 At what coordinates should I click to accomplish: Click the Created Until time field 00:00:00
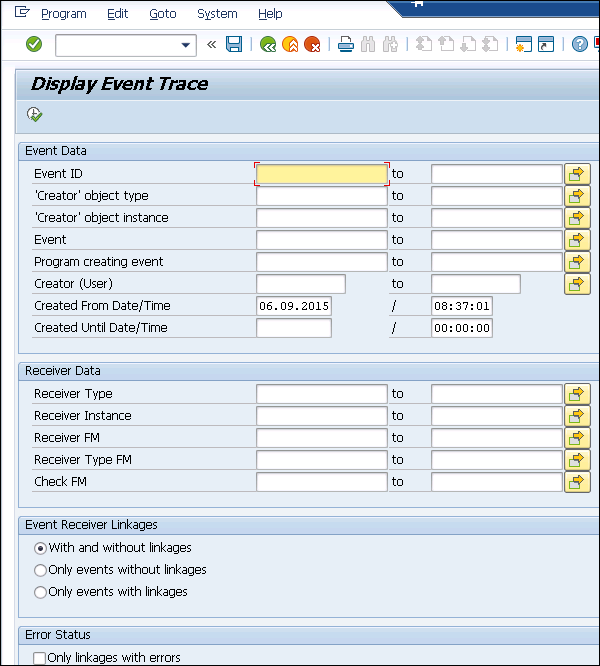[x=462, y=328]
